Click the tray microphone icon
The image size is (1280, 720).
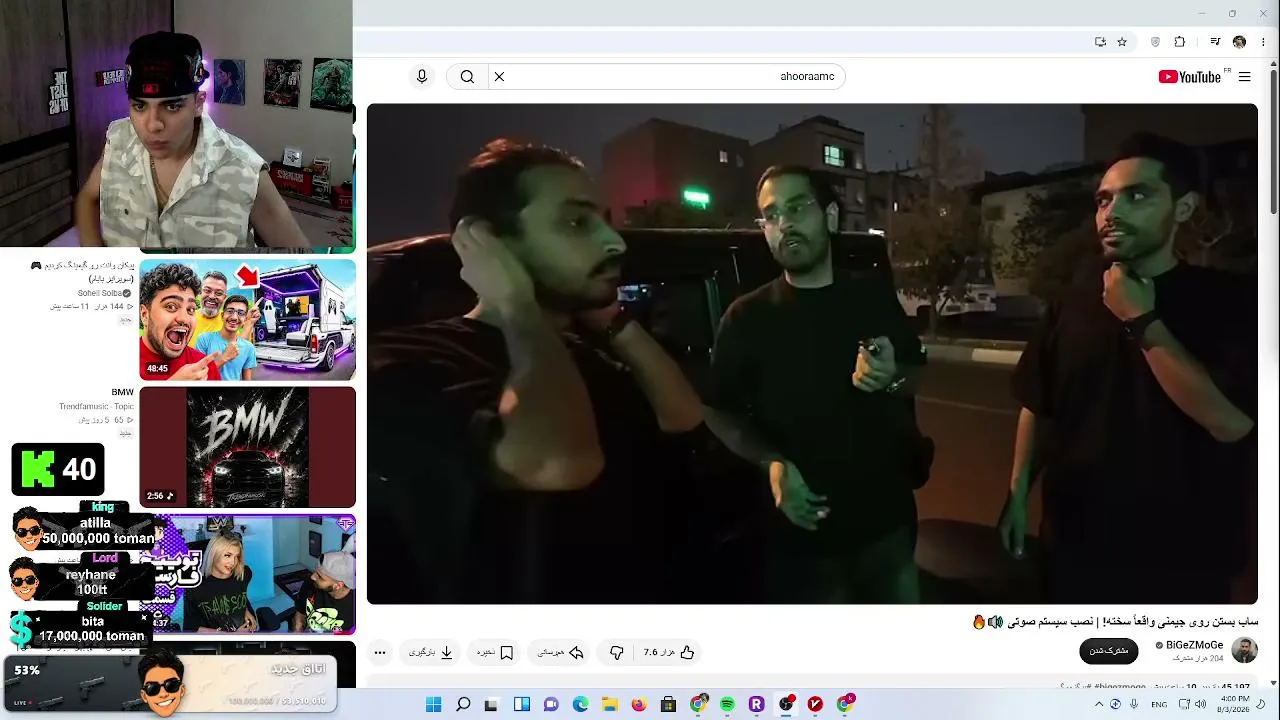[1135, 704]
